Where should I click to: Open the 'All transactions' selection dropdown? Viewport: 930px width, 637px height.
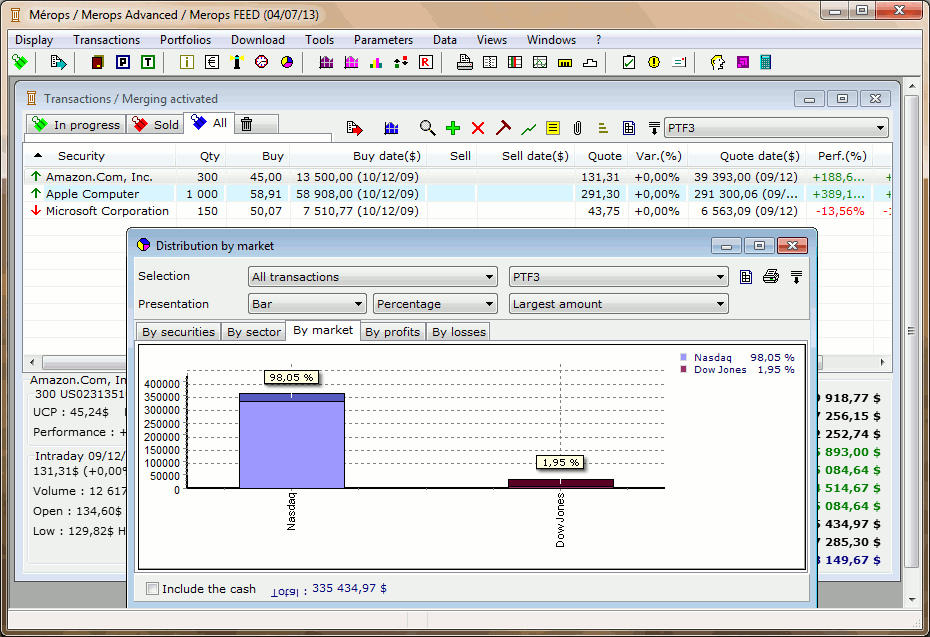pos(372,277)
